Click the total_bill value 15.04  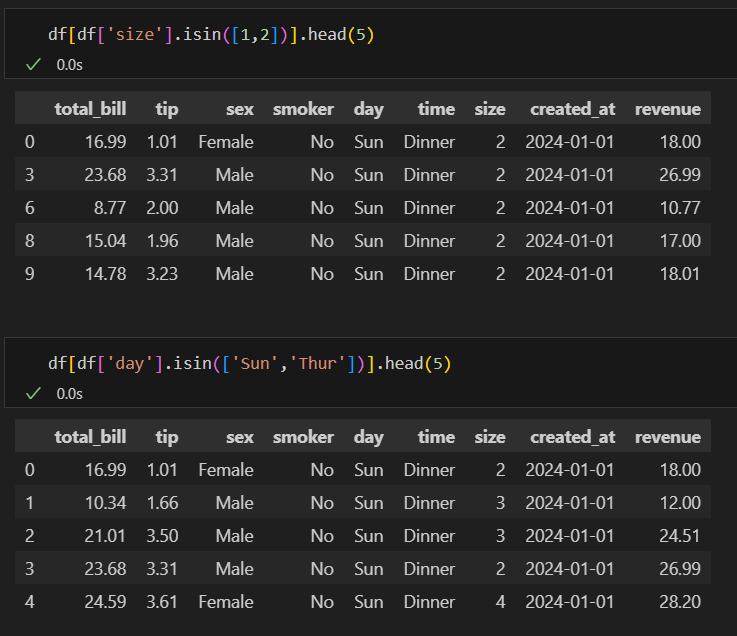pyautogui.click(x=105, y=241)
